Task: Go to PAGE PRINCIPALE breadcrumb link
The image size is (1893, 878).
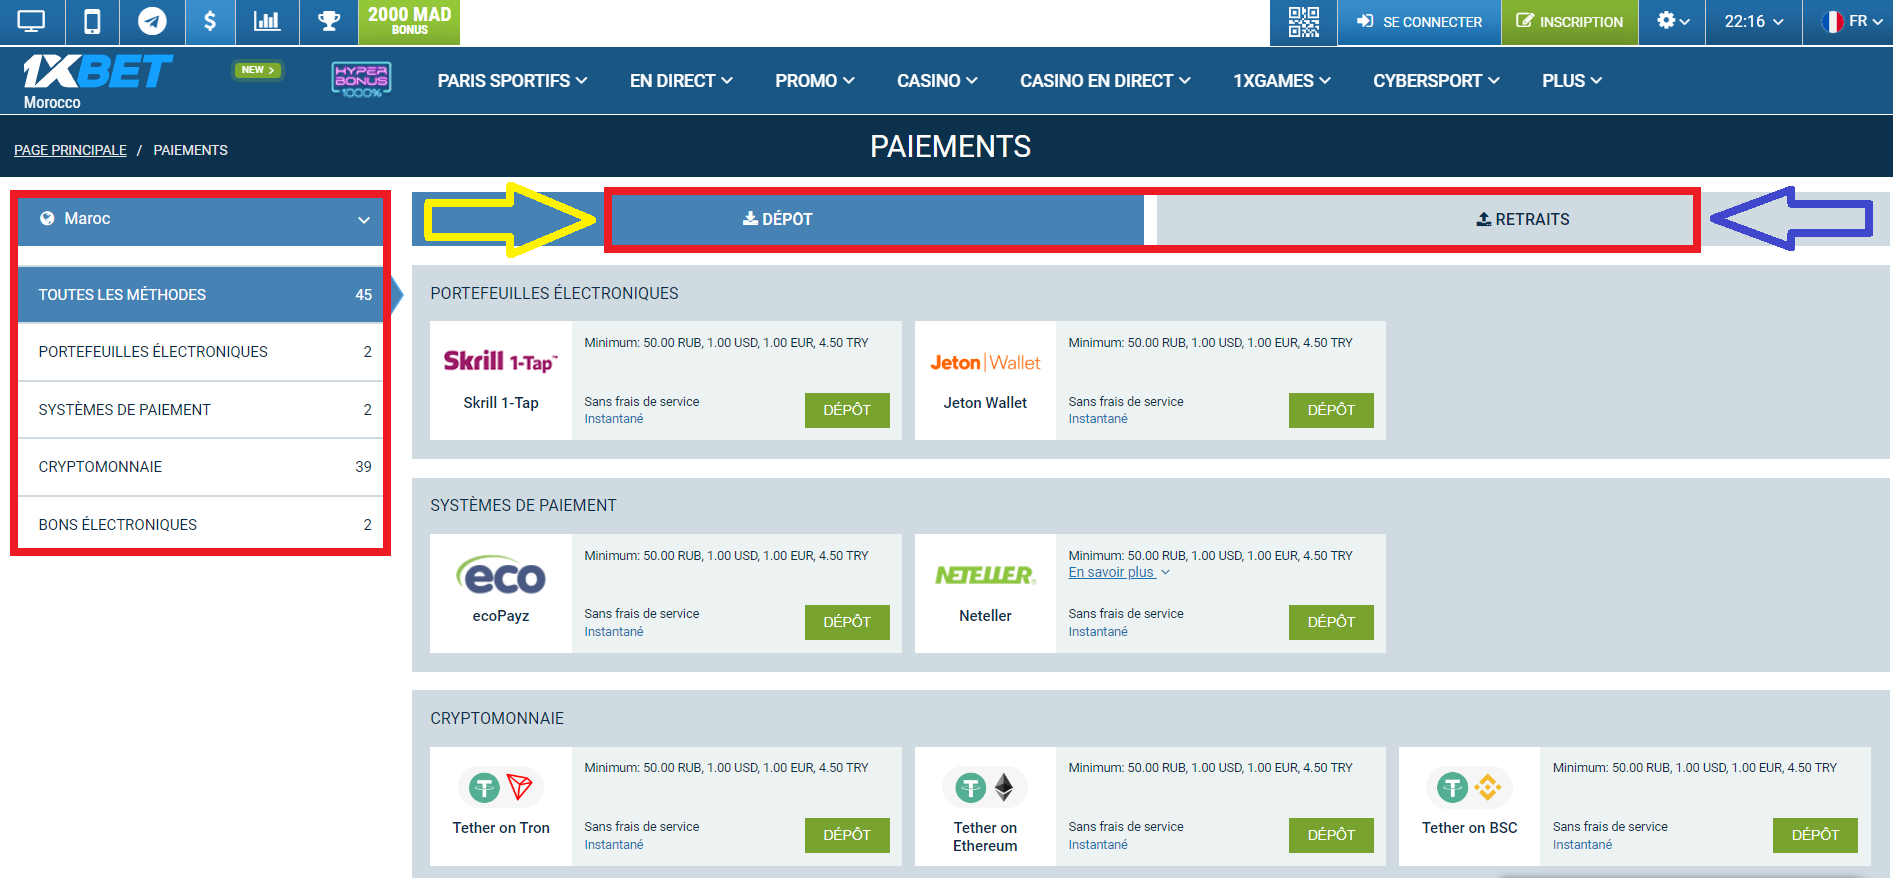Action: pos(70,150)
